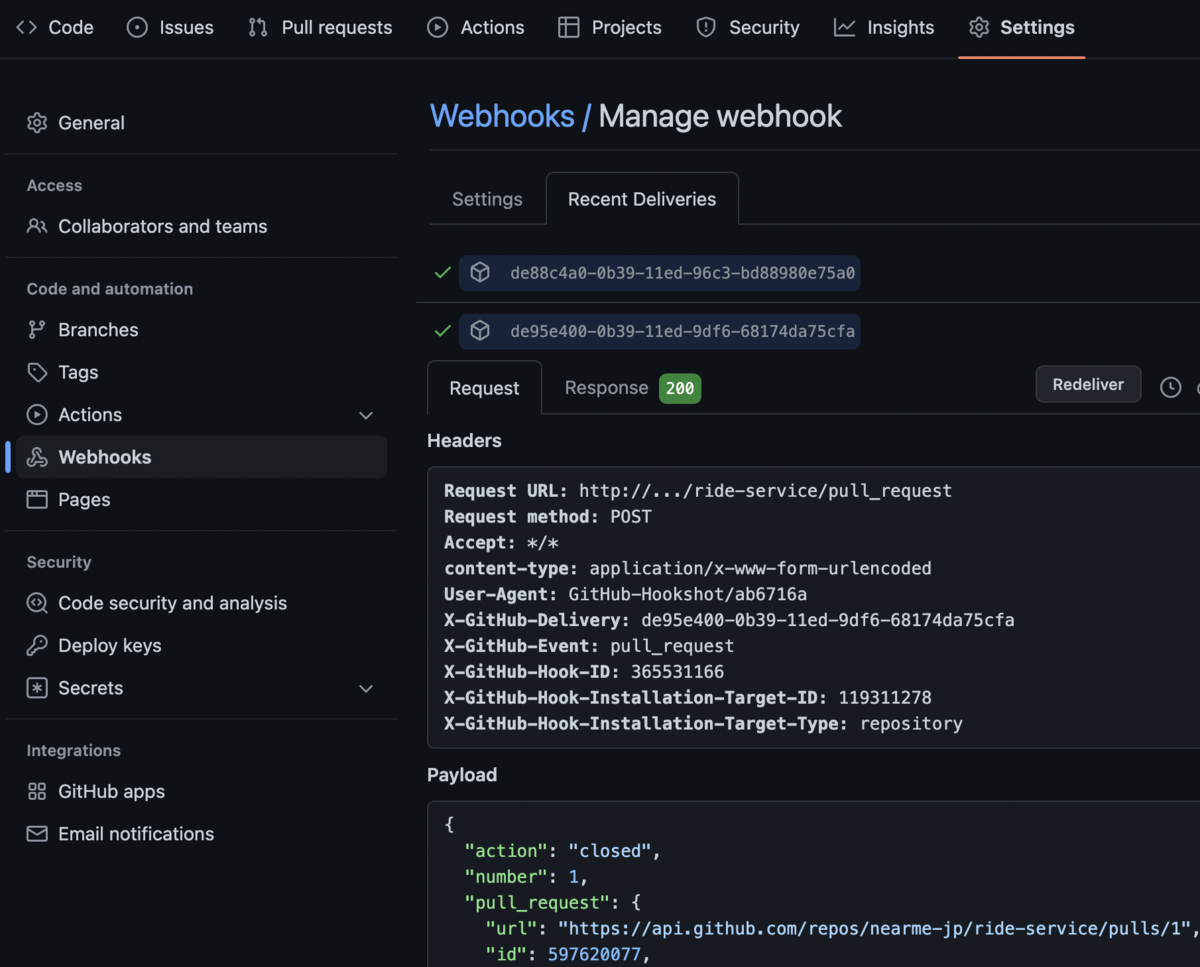The width and height of the screenshot is (1200, 967).
Task: Click the Tags tag icon
Action: (x=37, y=372)
